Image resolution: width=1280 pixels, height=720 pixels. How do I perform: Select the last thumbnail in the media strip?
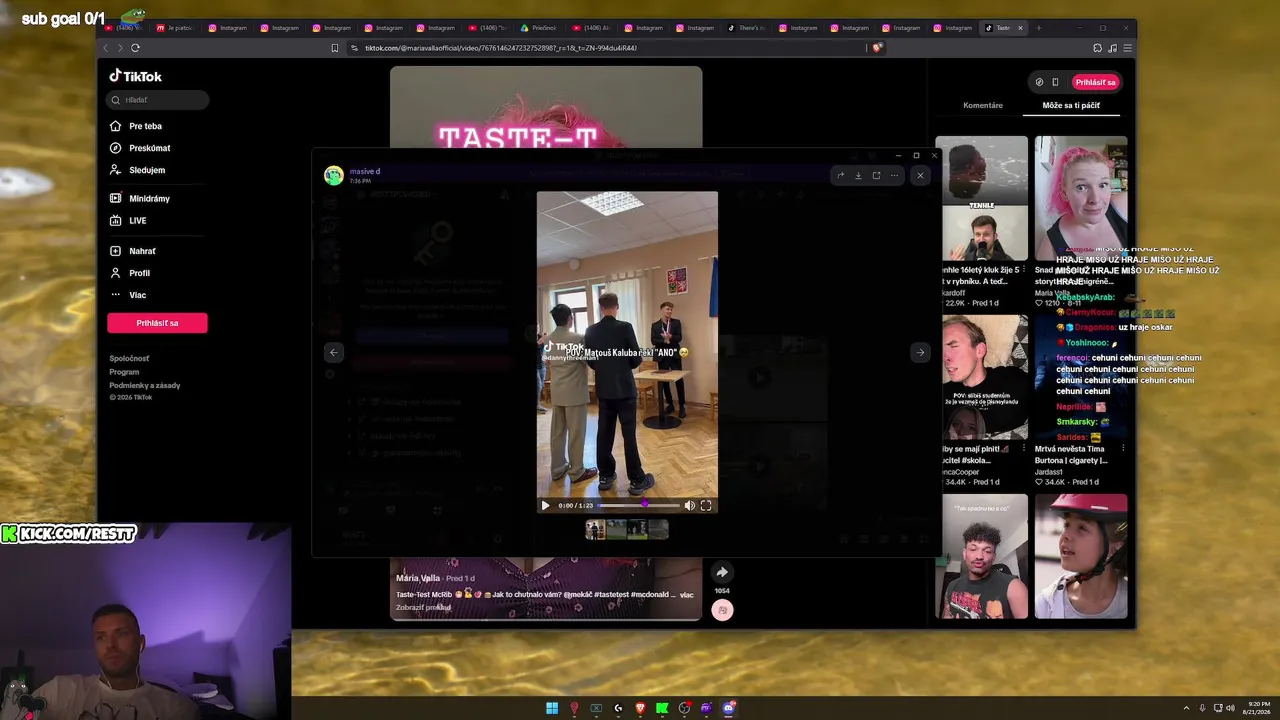657,530
